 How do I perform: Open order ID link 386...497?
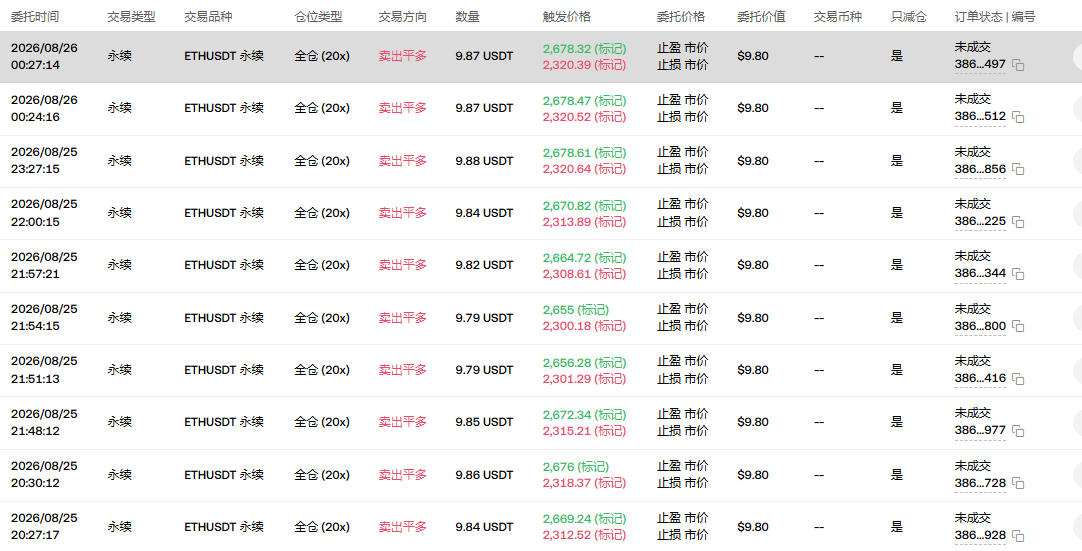[x=980, y=64]
